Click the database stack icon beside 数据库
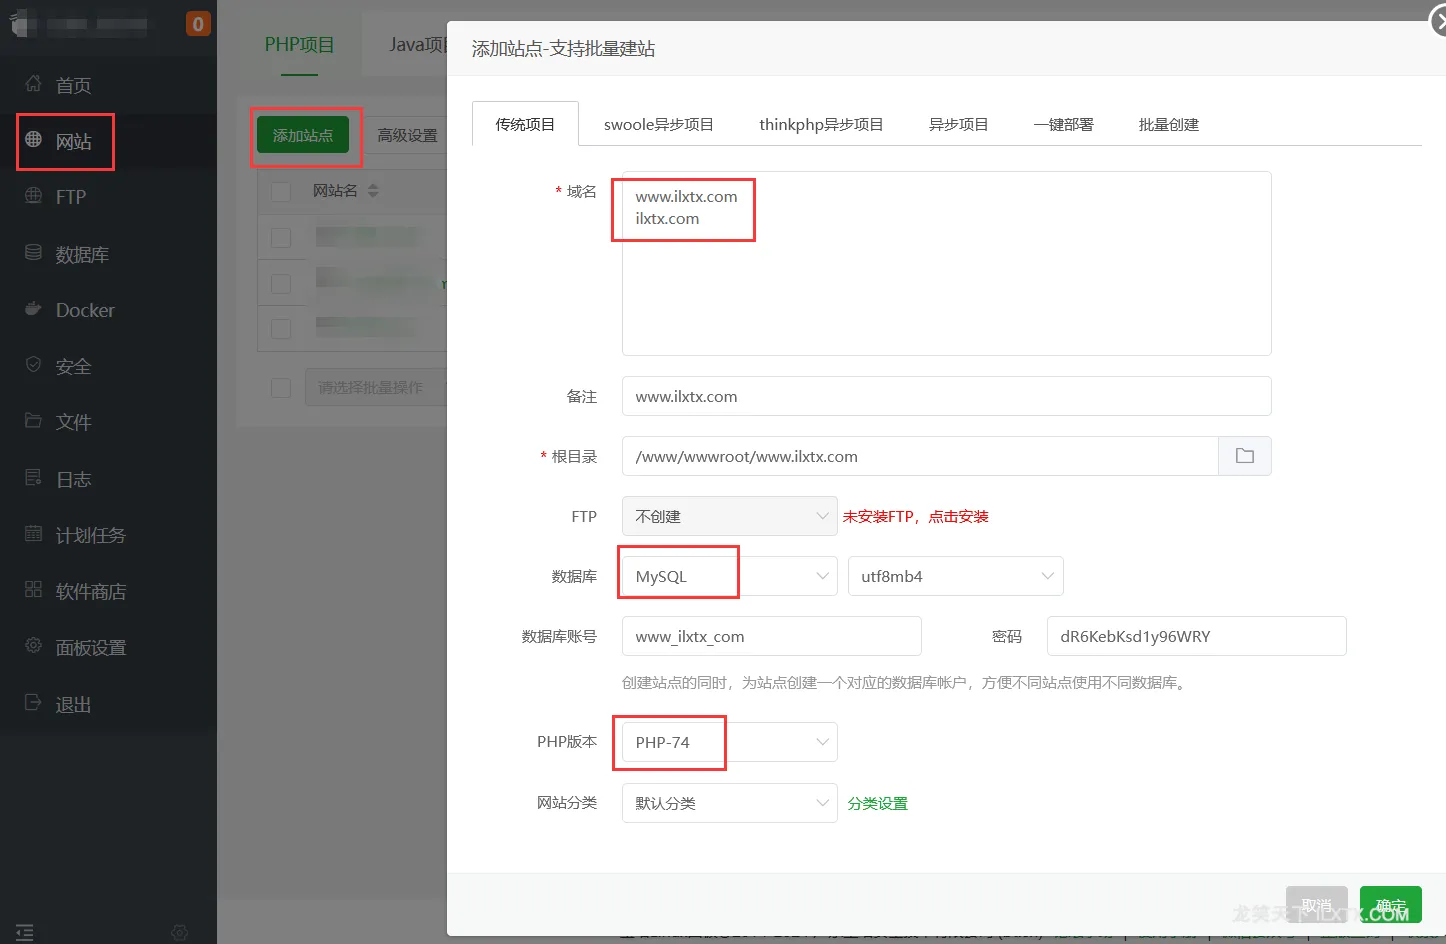Image resolution: width=1446 pixels, height=944 pixels. pos(33,253)
